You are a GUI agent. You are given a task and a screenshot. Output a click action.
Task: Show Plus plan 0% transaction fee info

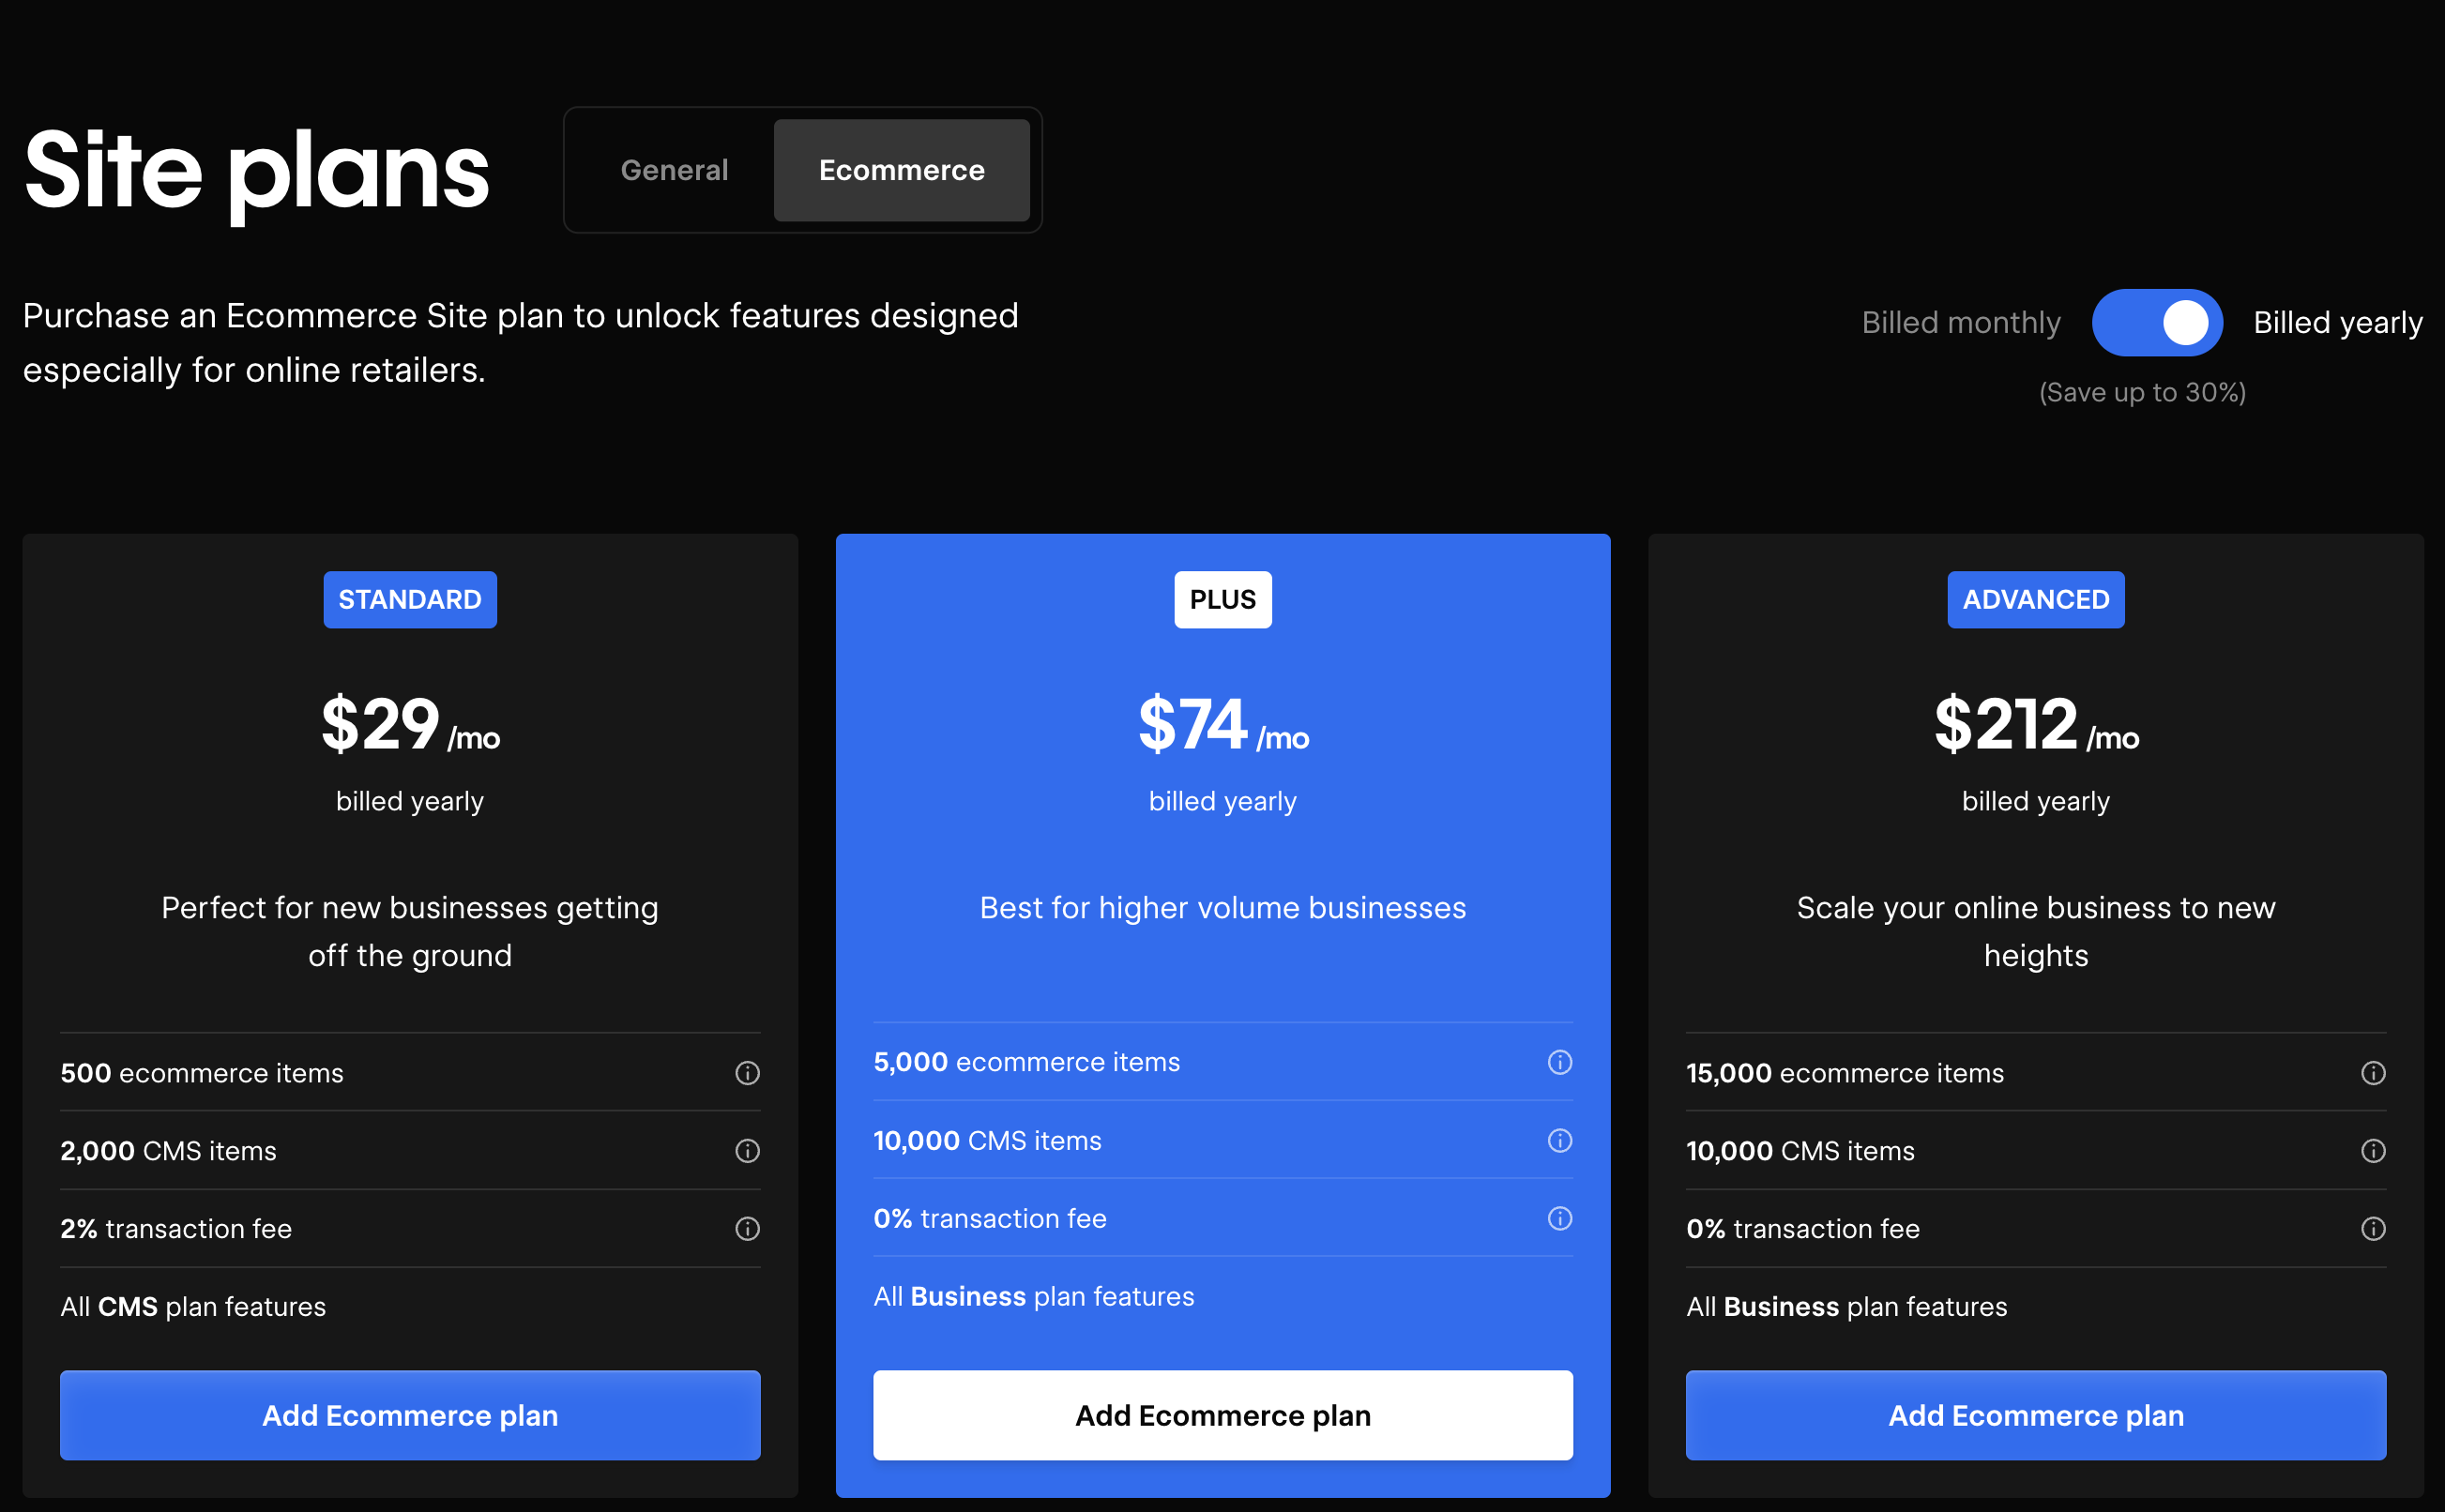click(x=1559, y=1218)
